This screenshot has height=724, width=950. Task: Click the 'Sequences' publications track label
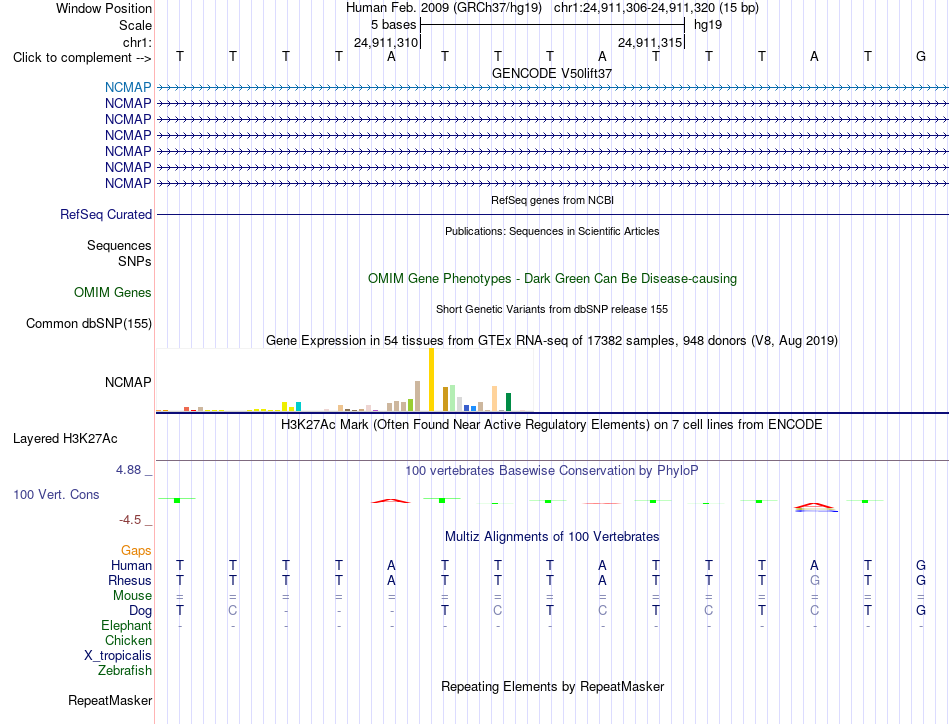119,245
